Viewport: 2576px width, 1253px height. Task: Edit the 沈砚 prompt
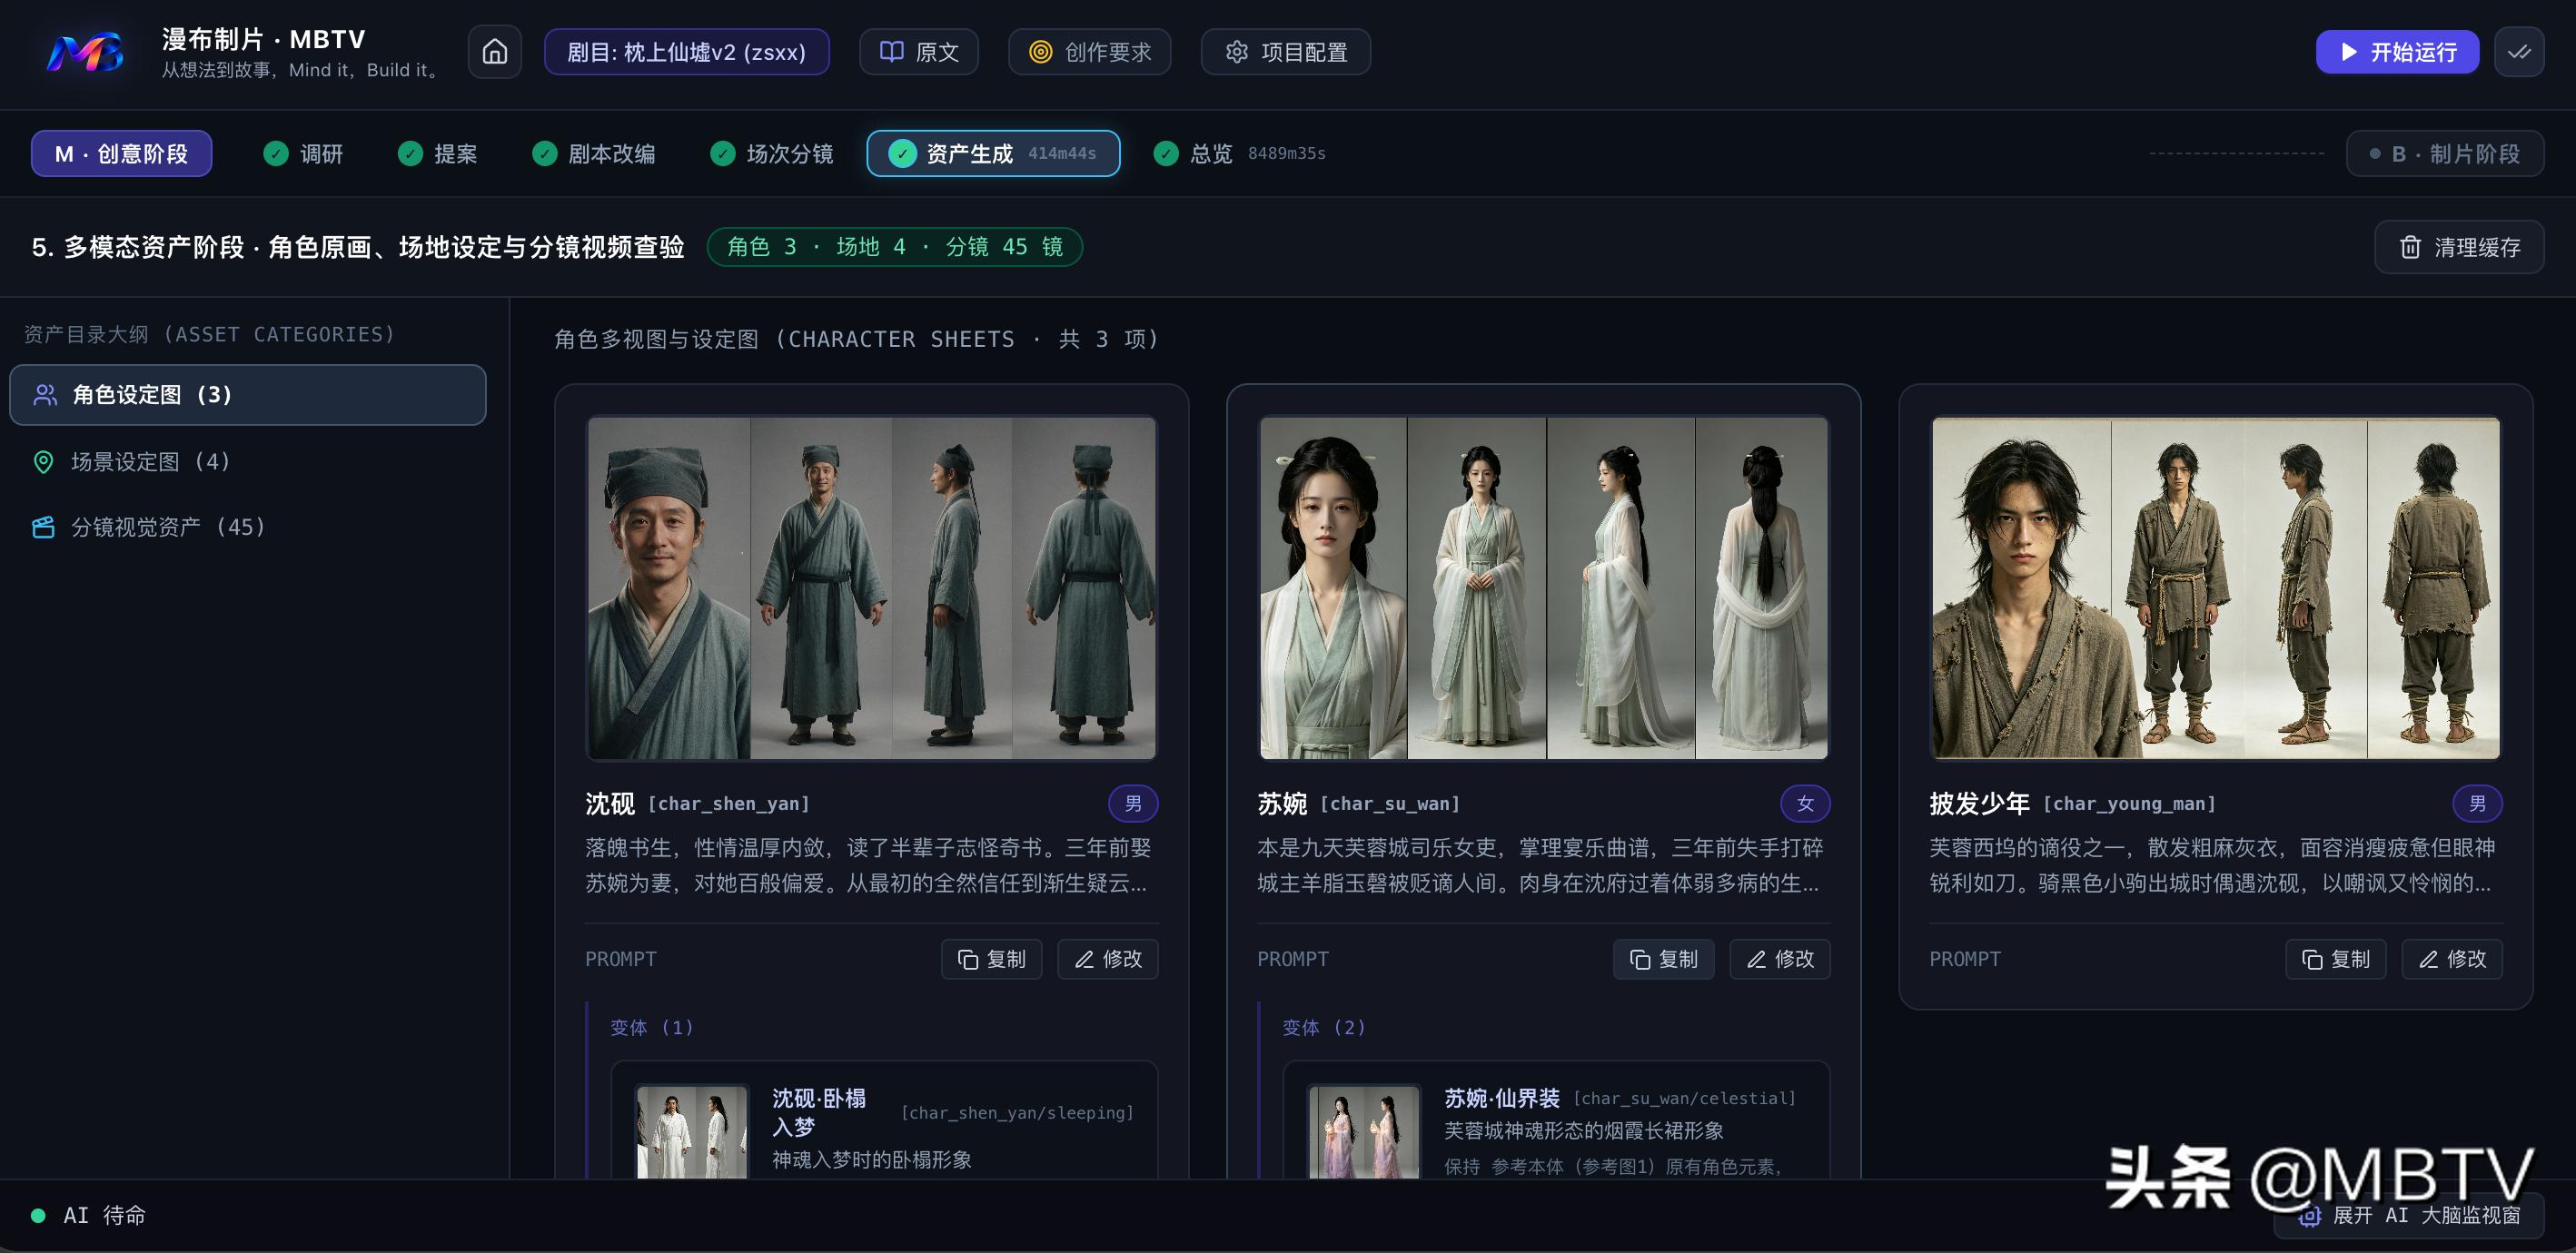1107,959
